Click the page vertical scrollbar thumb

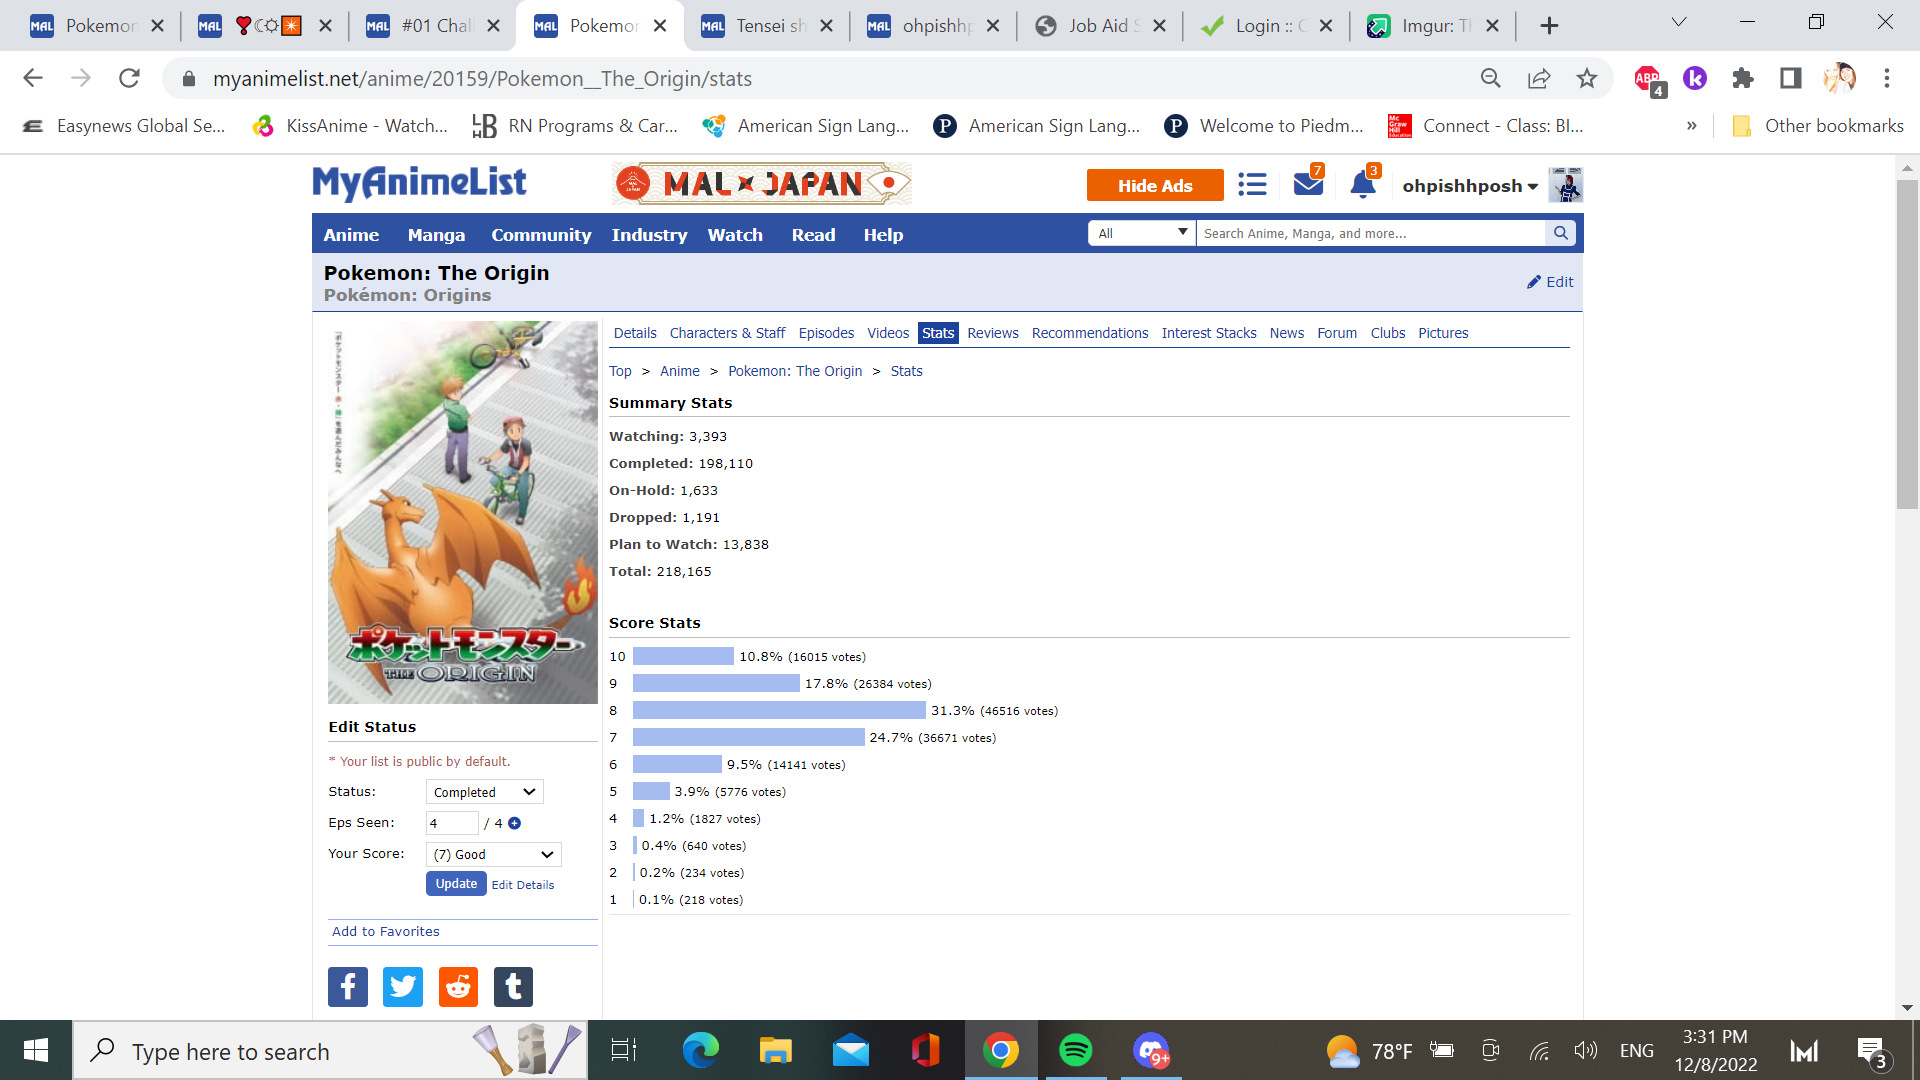click(x=1907, y=345)
